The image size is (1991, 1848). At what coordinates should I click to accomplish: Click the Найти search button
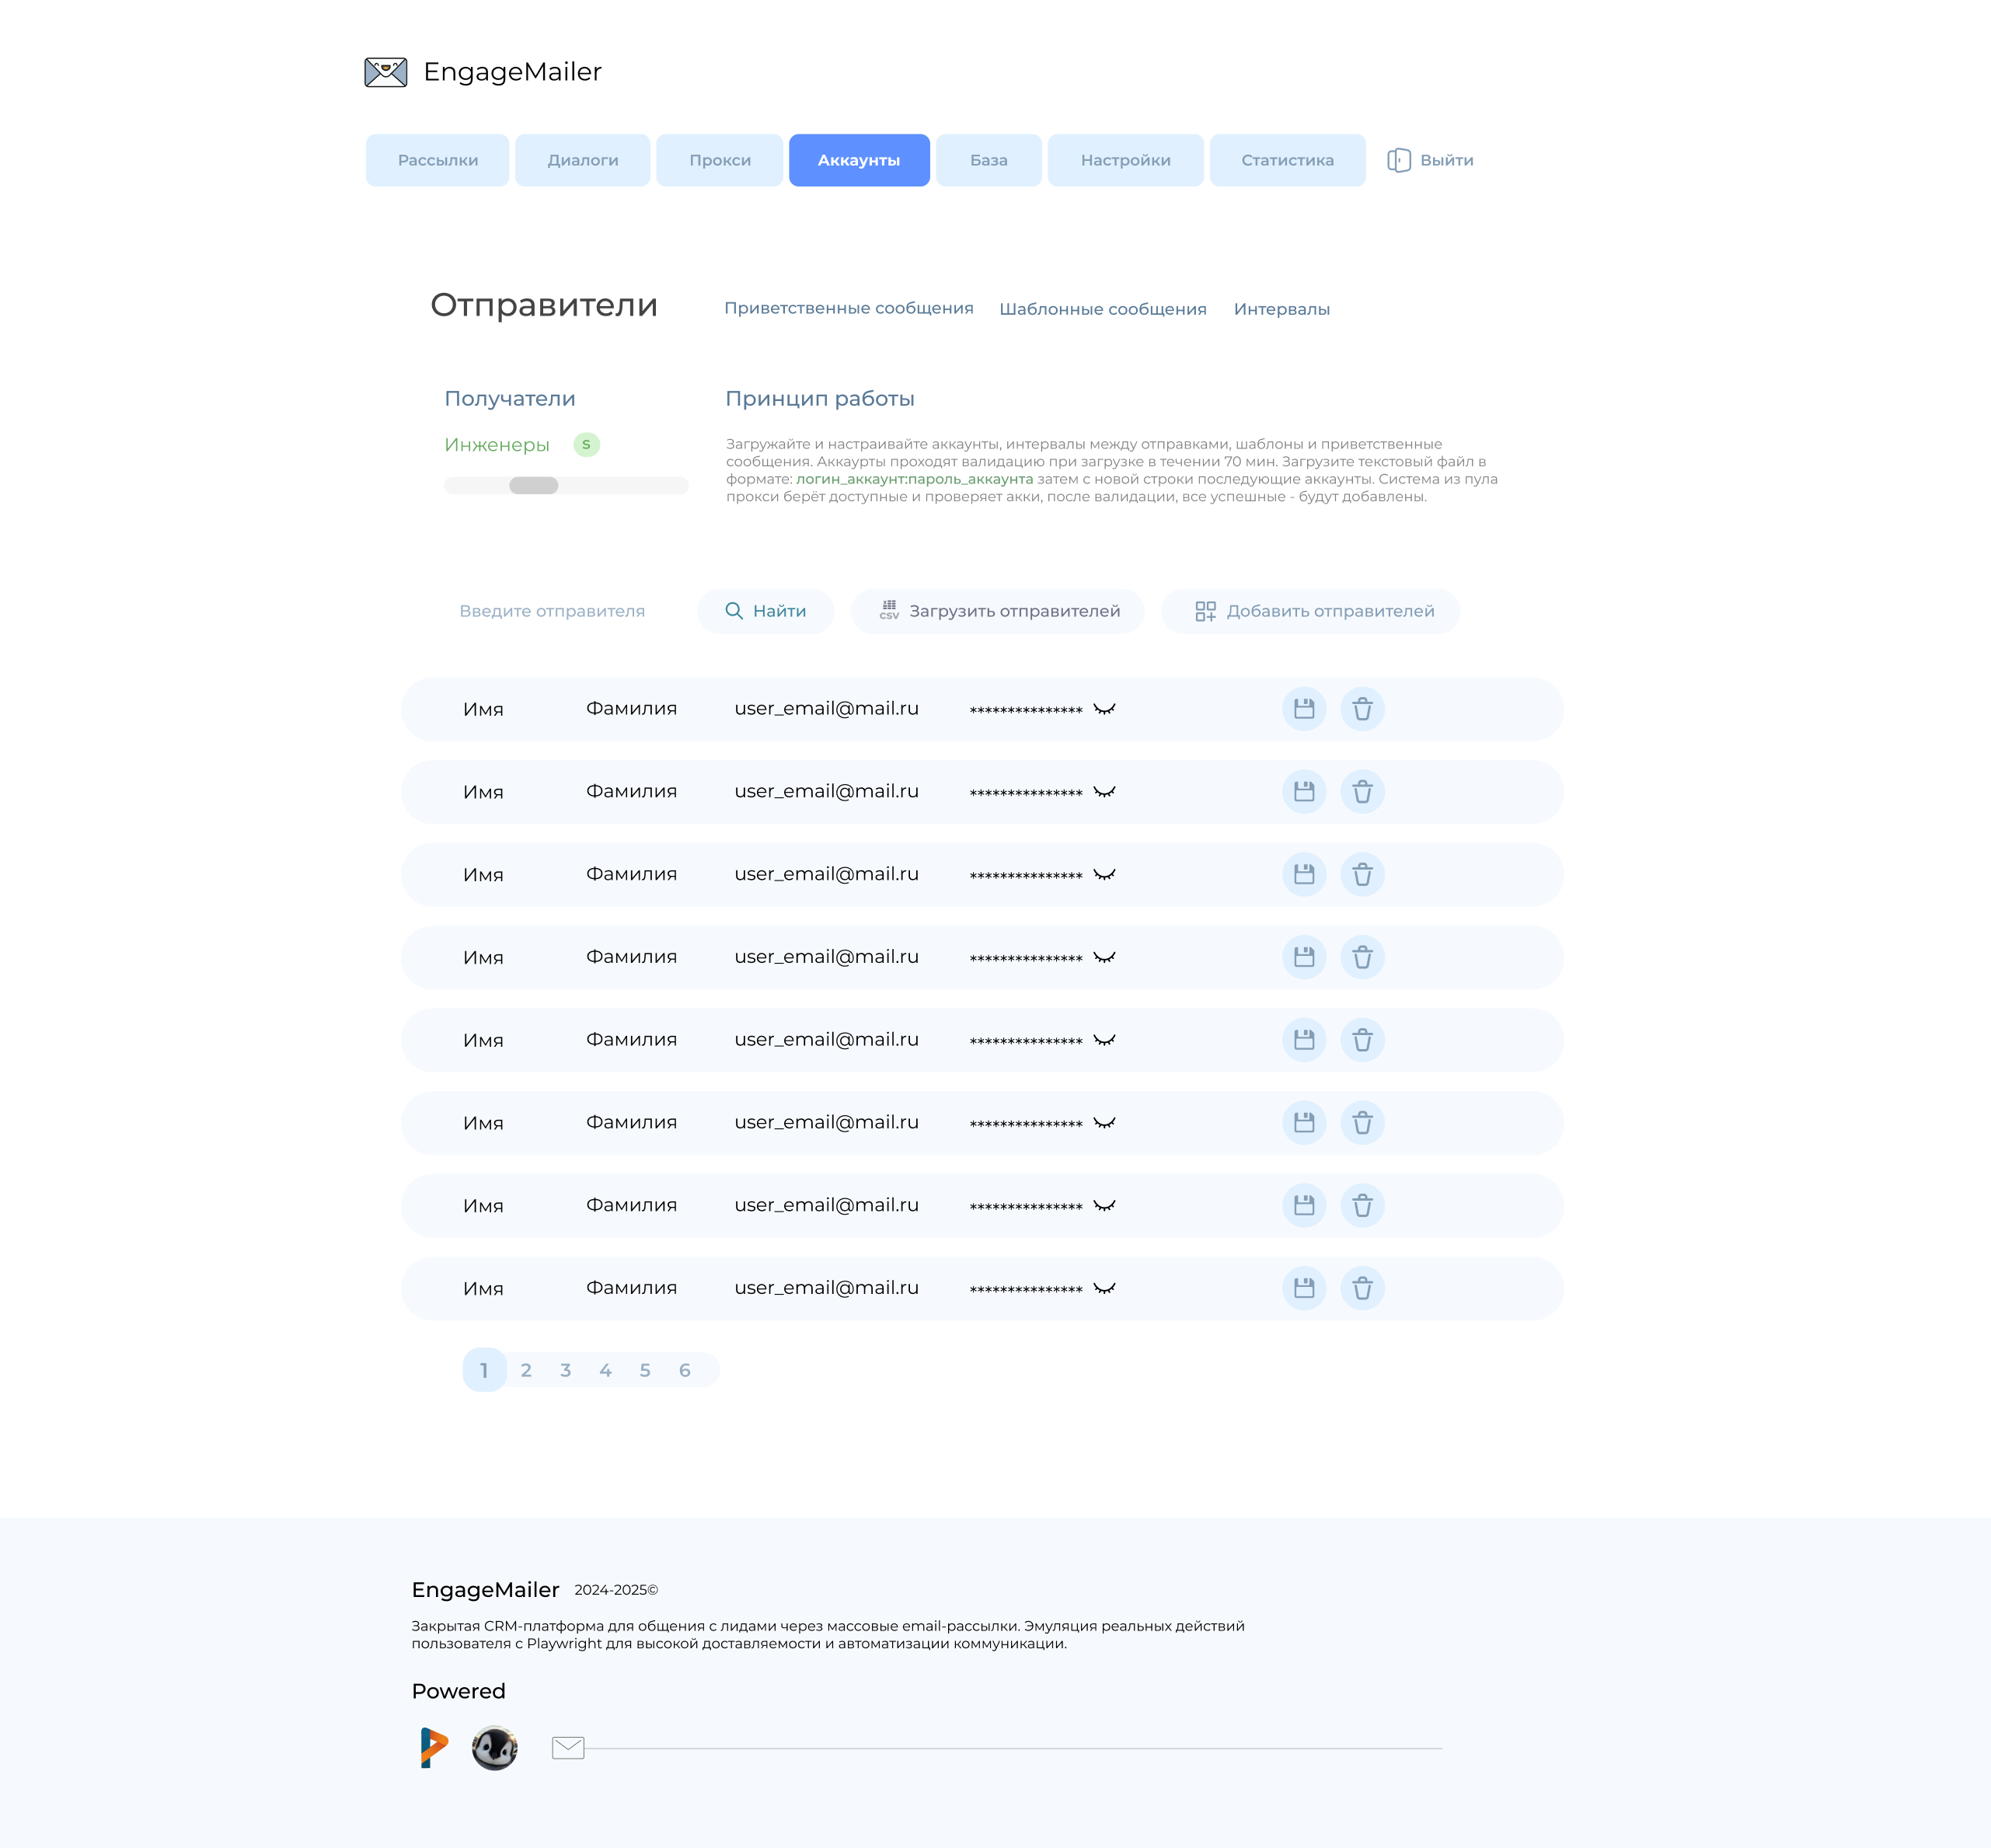click(x=766, y=611)
